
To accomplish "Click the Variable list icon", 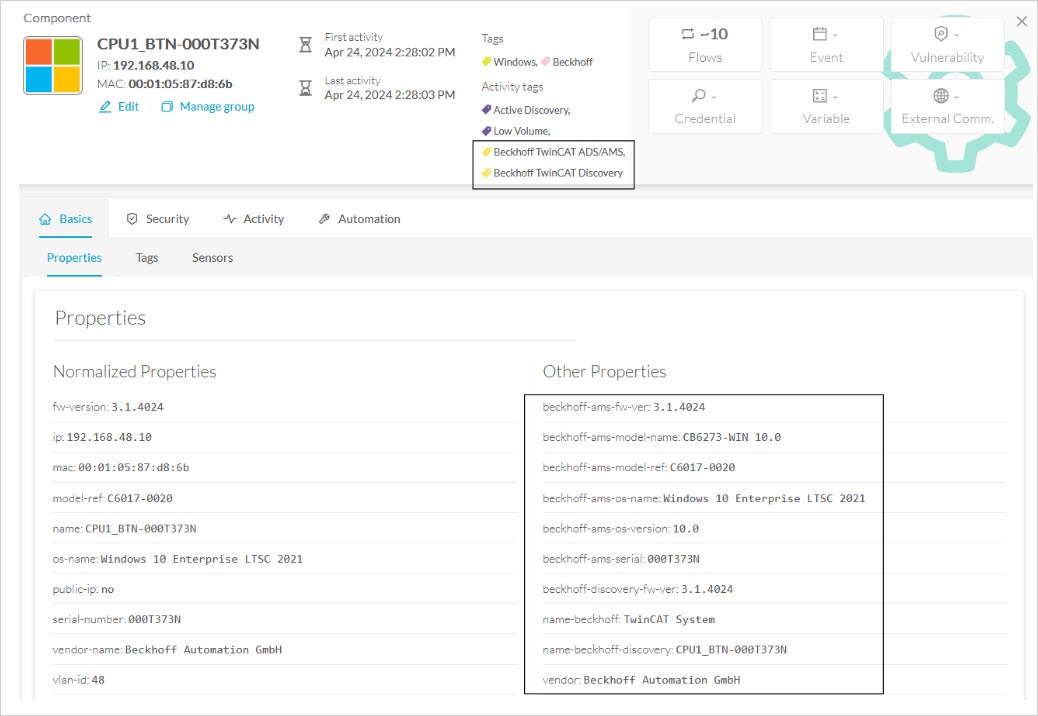I will click(x=820, y=96).
